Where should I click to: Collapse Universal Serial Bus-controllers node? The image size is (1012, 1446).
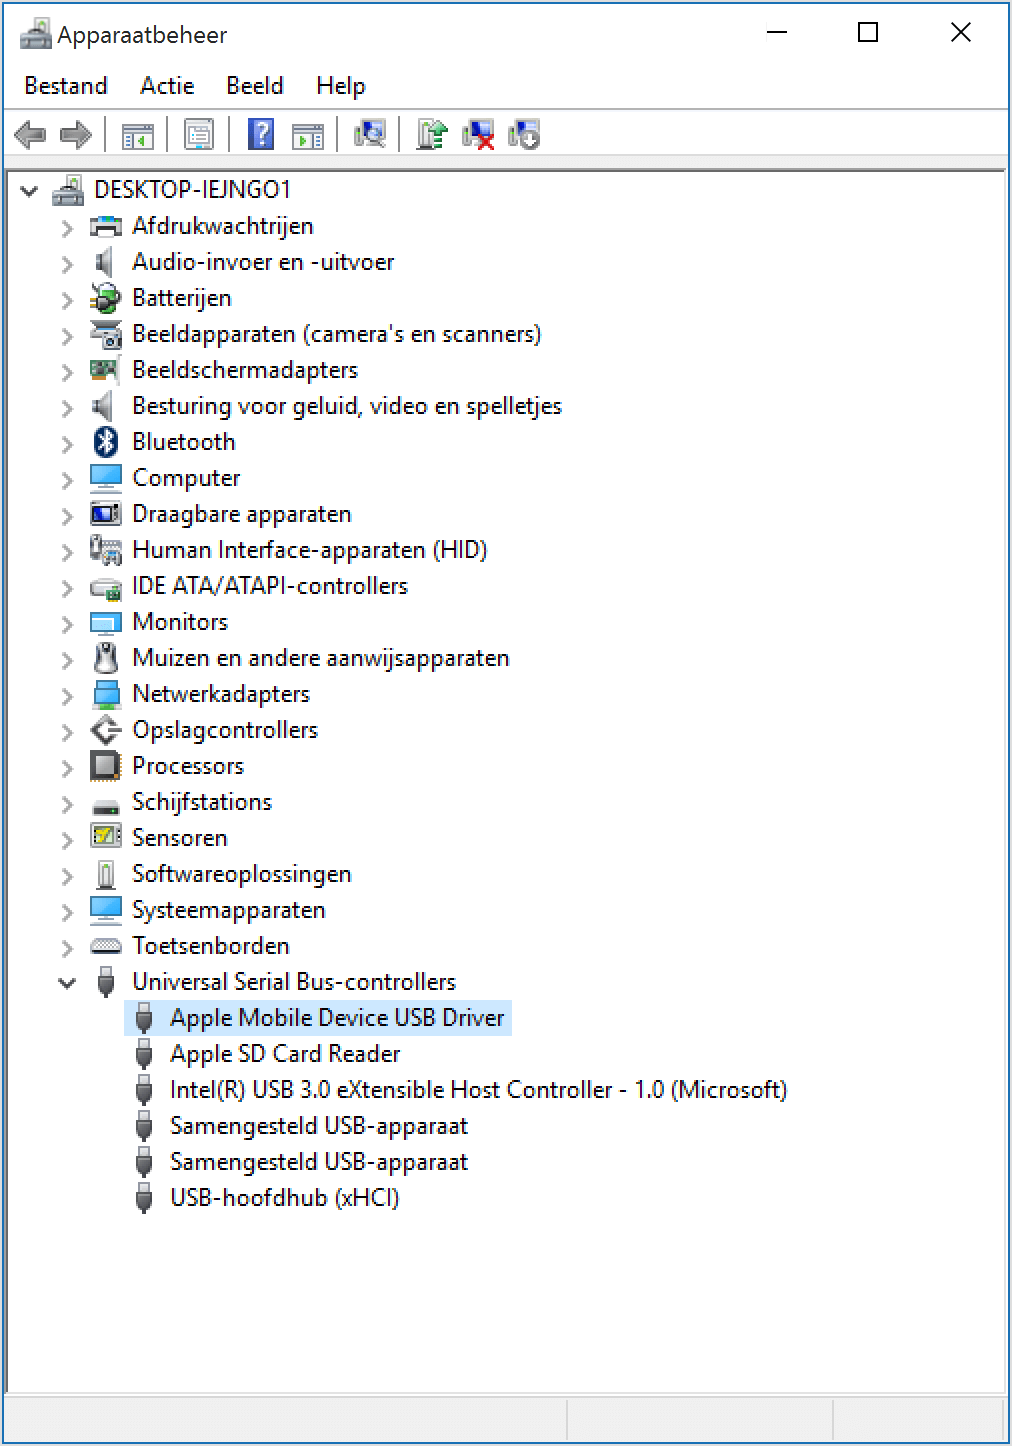coord(67,983)
